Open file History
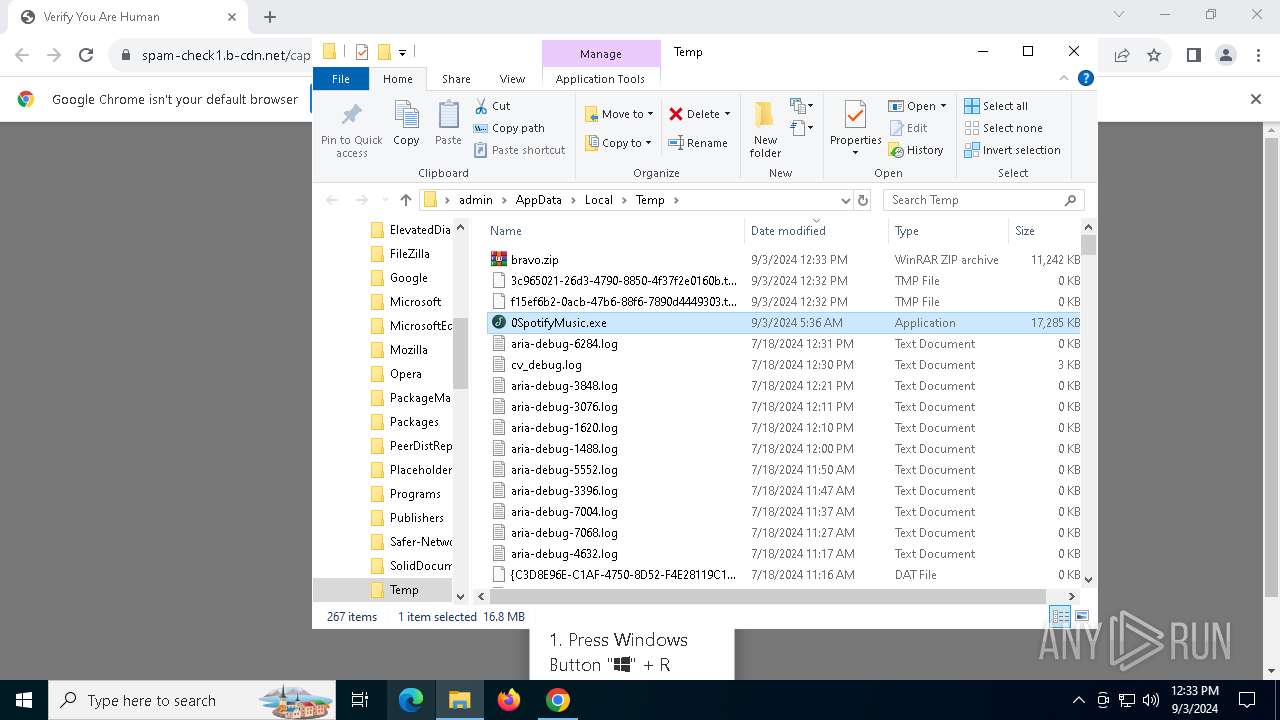This screenshot has width=1280, height=720. pyautogui.click(x=915, y=150)
